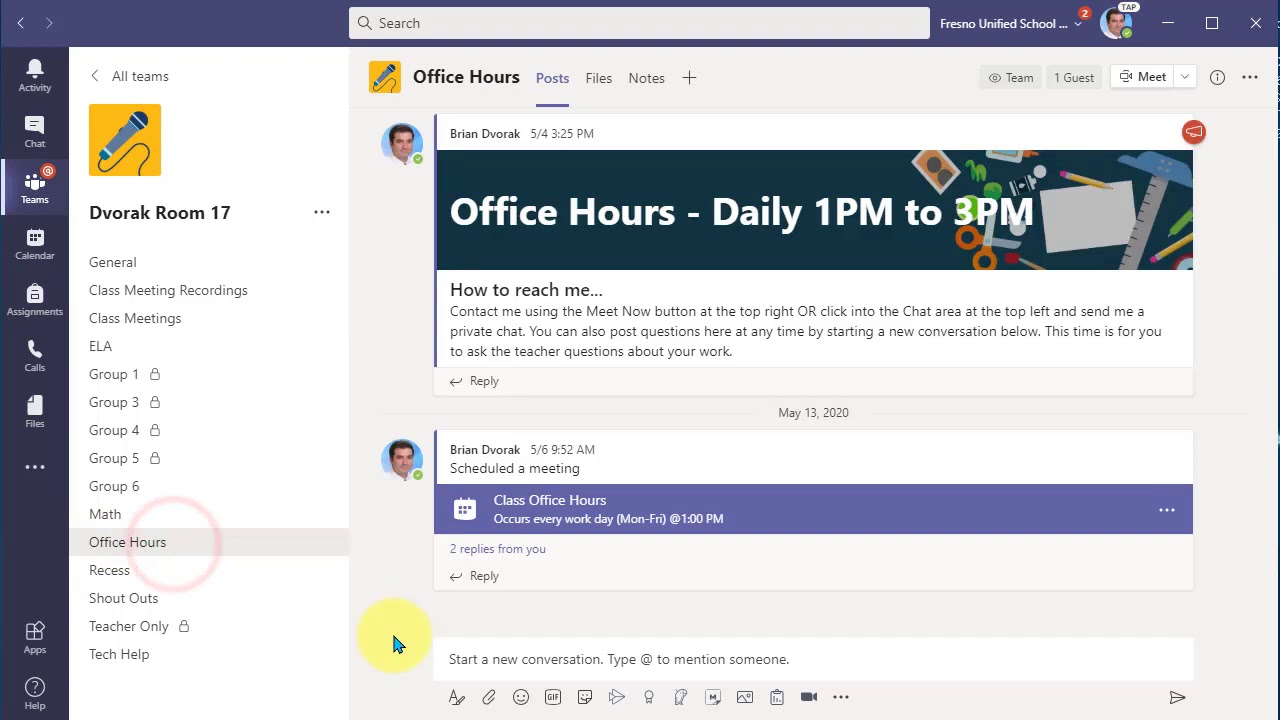The image size is (1280, 720).
Task: Open Assignments in the sidebar
Action: click(34, 300)
